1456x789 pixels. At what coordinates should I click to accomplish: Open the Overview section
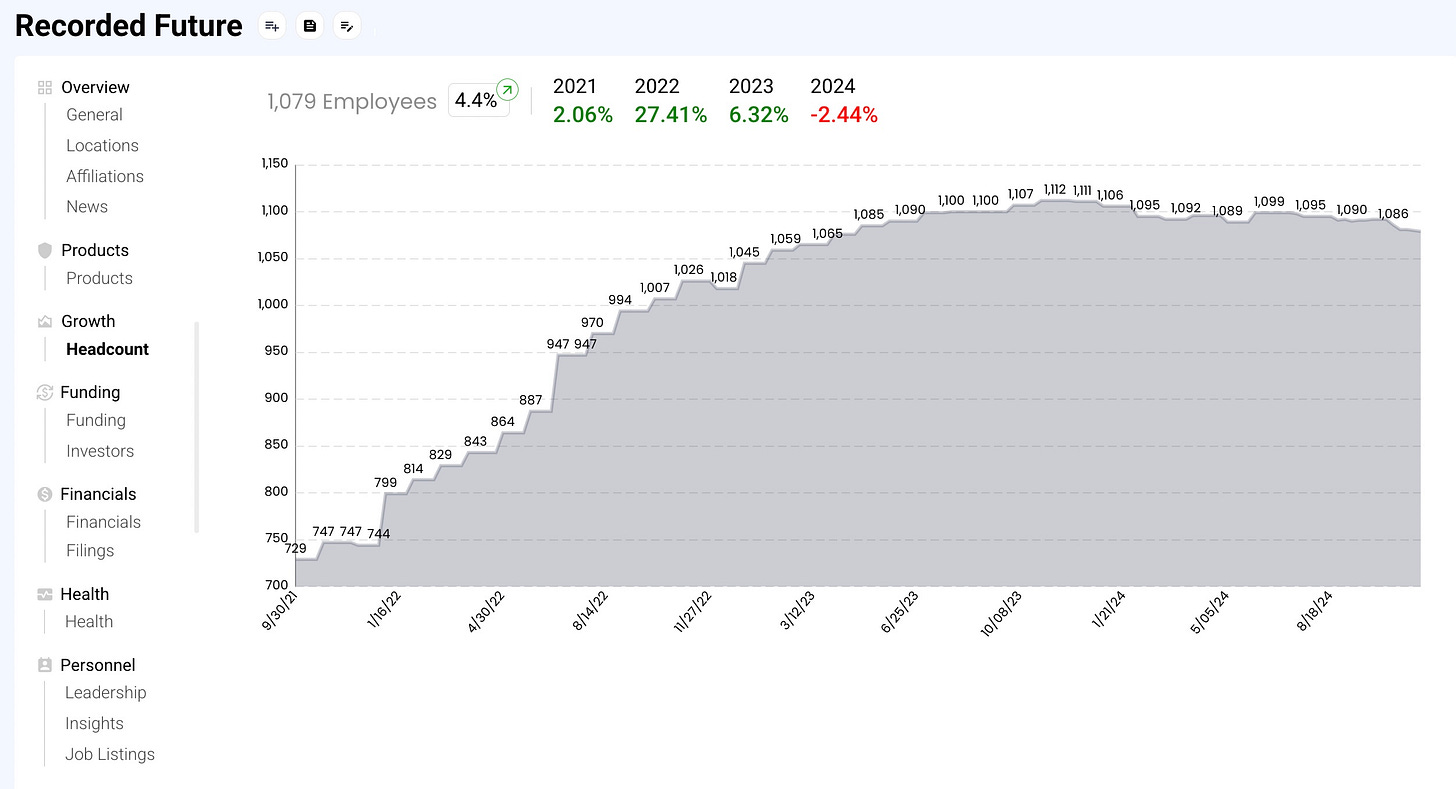pyautogui.click(x=95, y=87)
